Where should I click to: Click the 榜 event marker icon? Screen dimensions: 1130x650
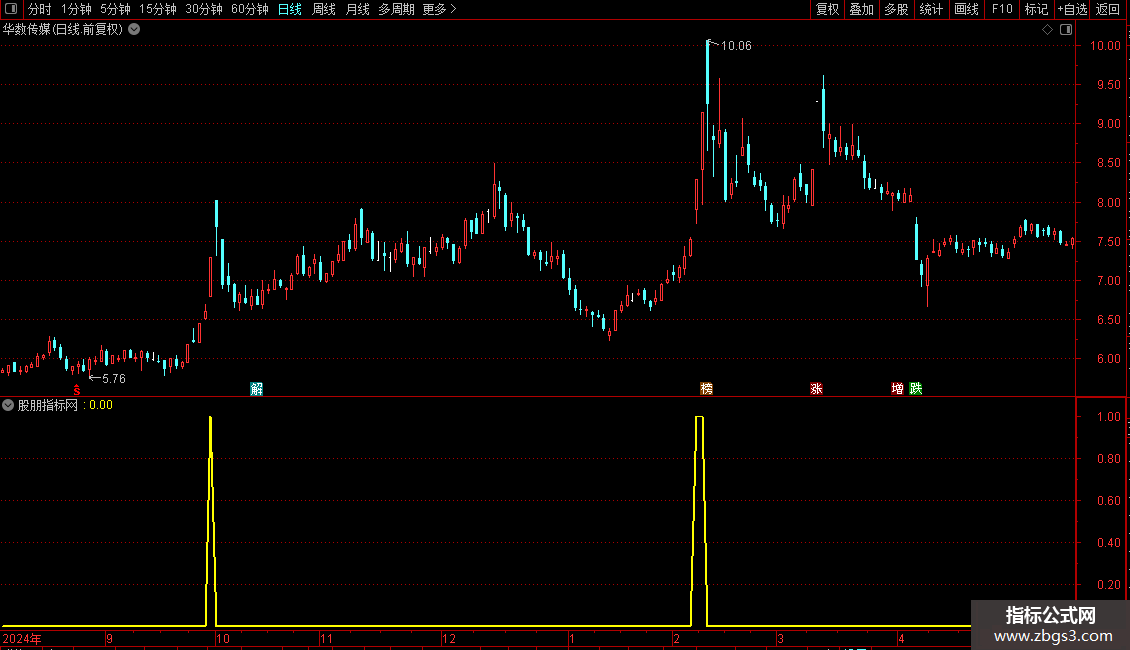[x=707, y=389]
